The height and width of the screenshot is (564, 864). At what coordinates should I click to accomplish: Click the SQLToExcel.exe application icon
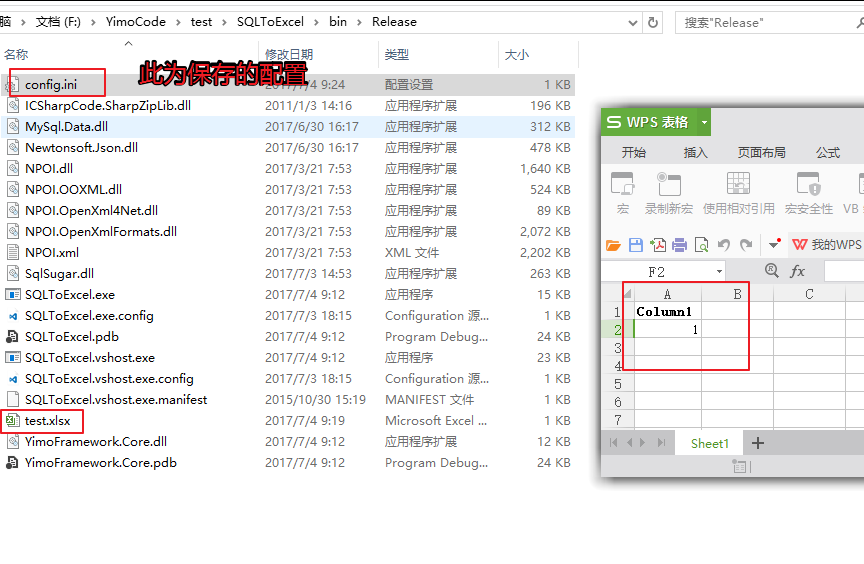point(12,295)
